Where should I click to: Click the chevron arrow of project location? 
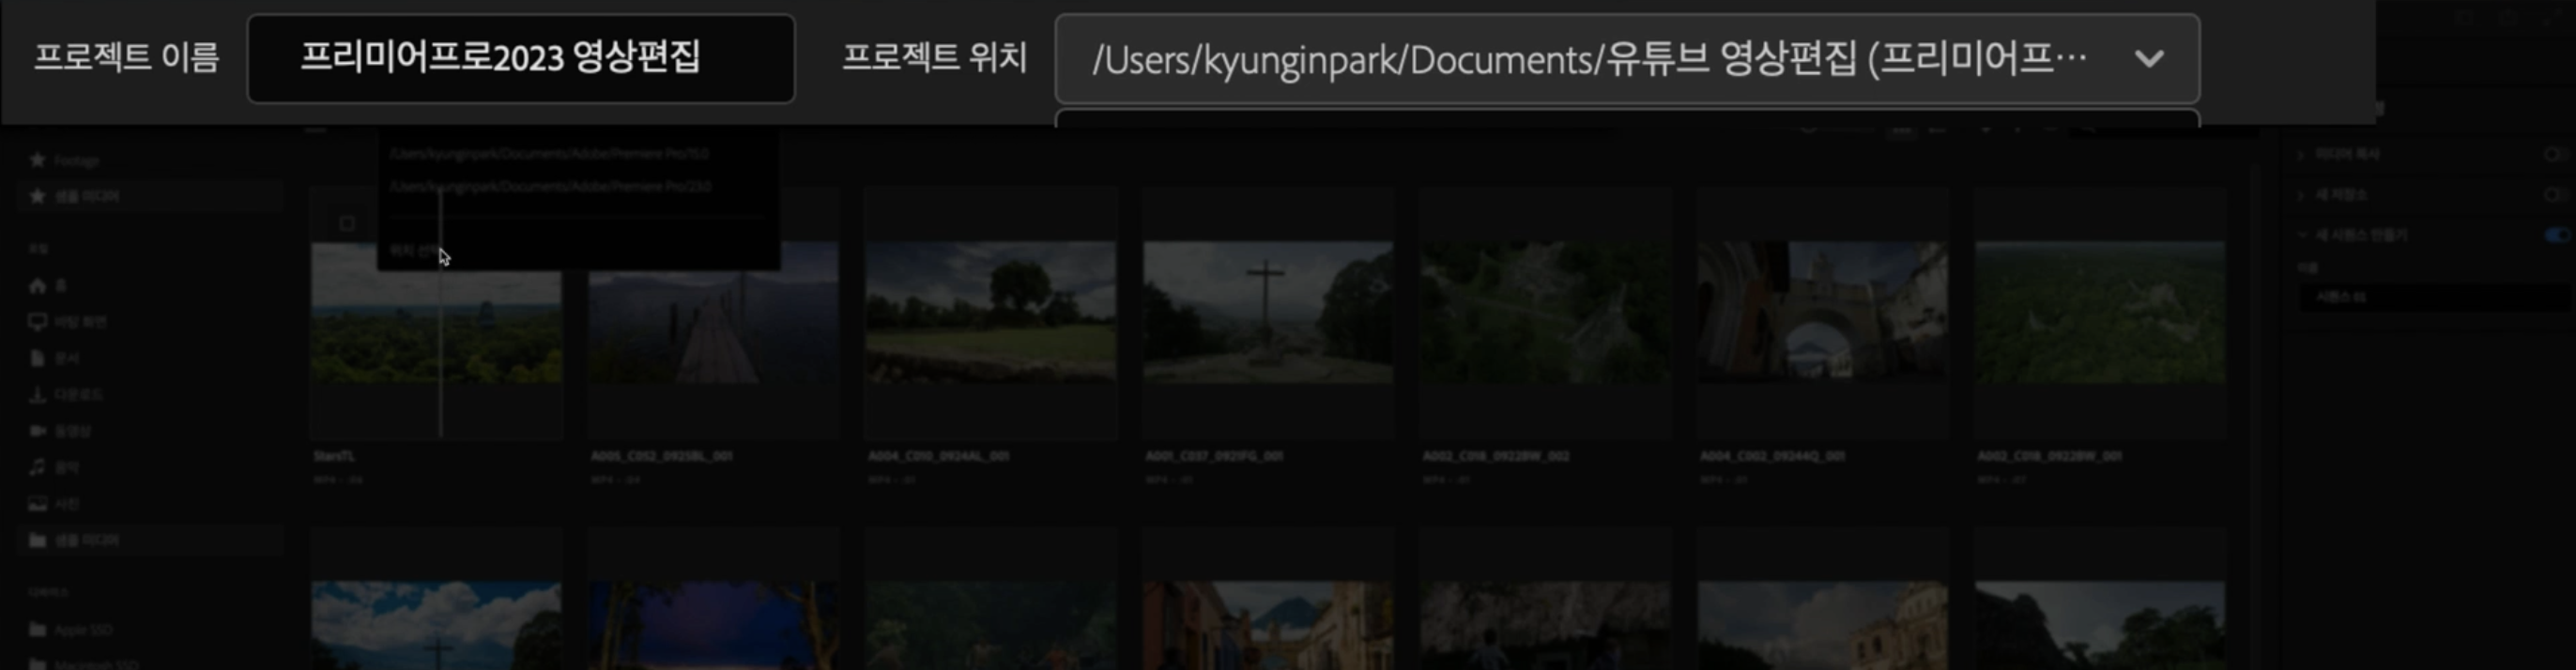(2149, 59)
